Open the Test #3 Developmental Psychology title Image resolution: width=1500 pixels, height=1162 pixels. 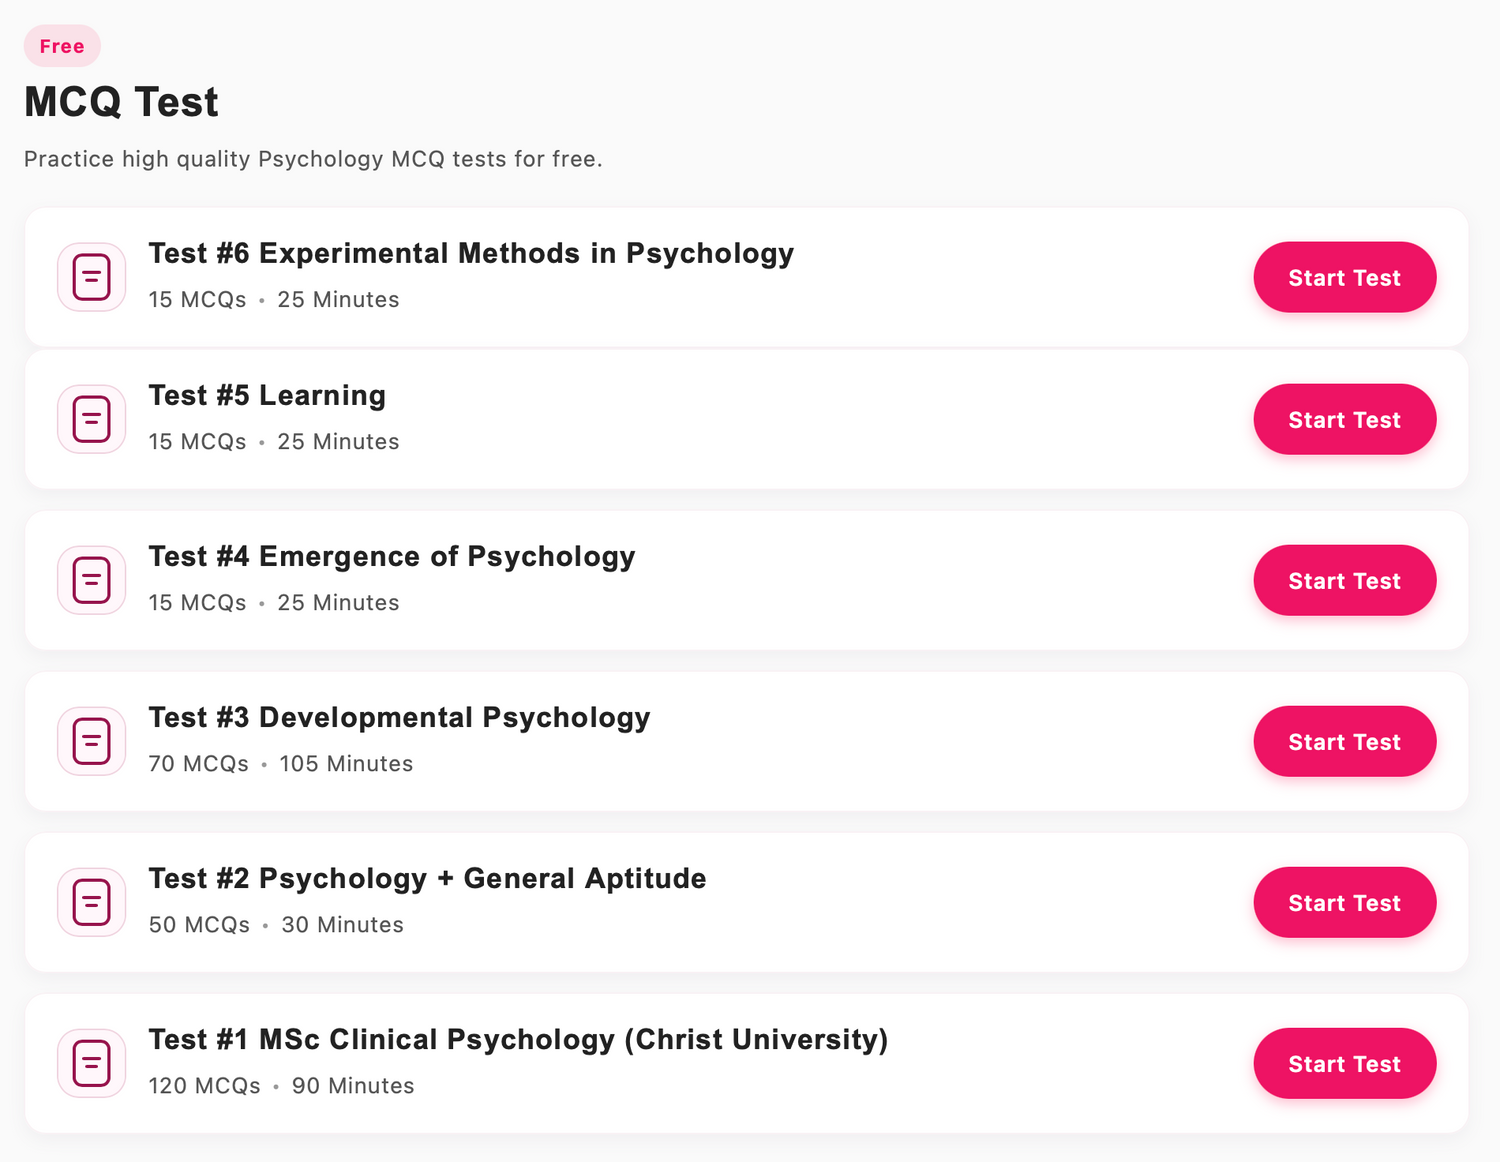[399, 718]
